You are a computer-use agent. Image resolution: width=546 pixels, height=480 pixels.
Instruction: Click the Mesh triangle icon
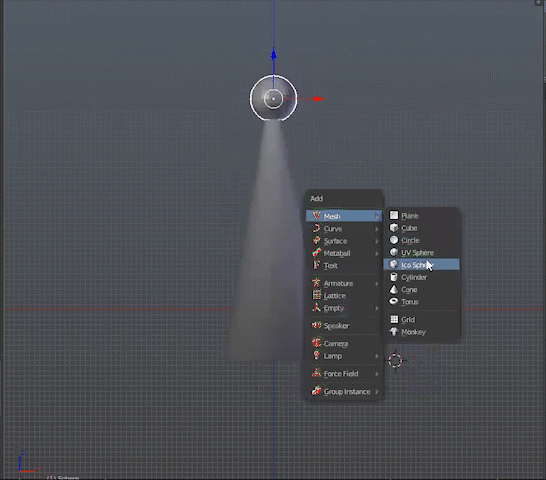317,216
